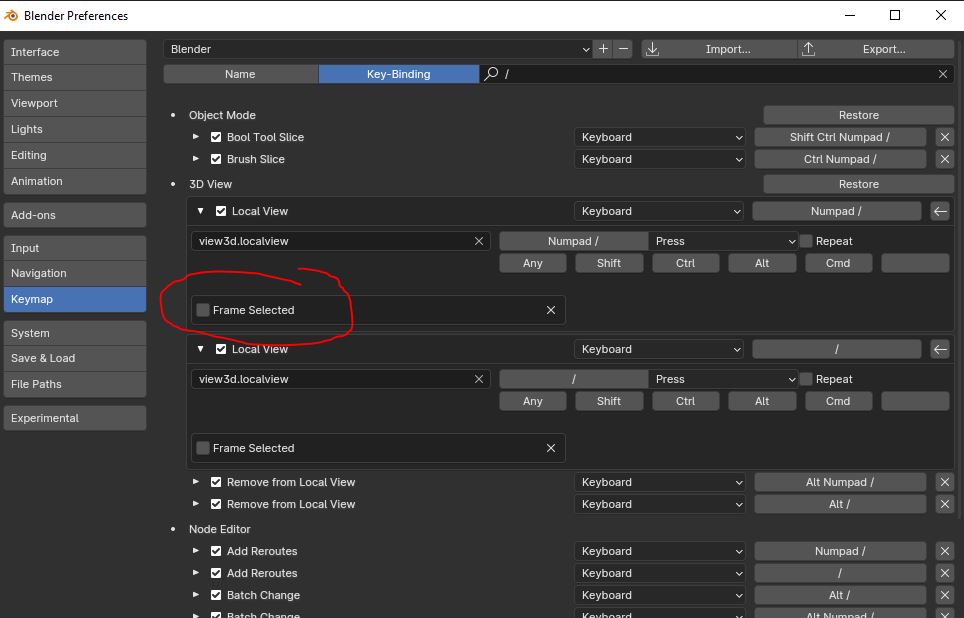The height and width of the screenshot is (618, 964).
Task: Clear the search field with X icon
Action: coord(942,74)
